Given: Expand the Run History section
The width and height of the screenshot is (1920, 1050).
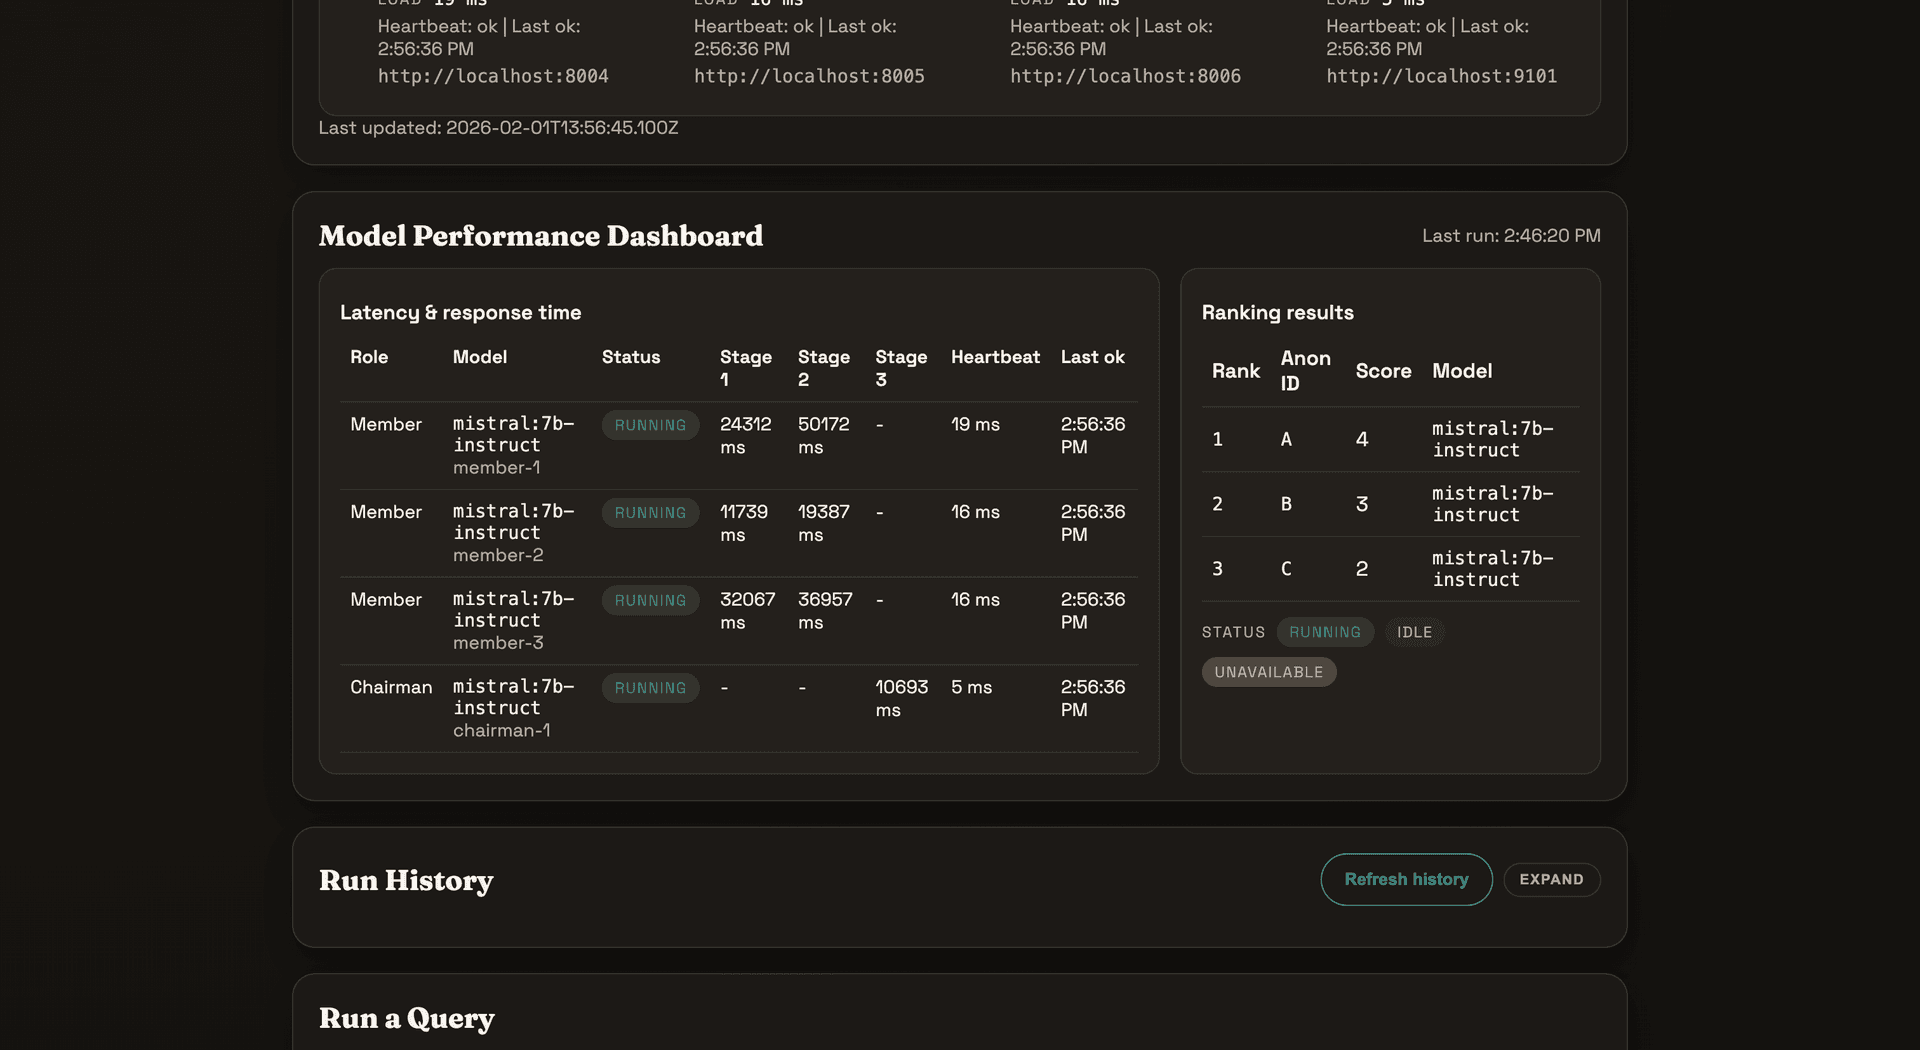Looking at the screenshot, I should click(1551, 879).
